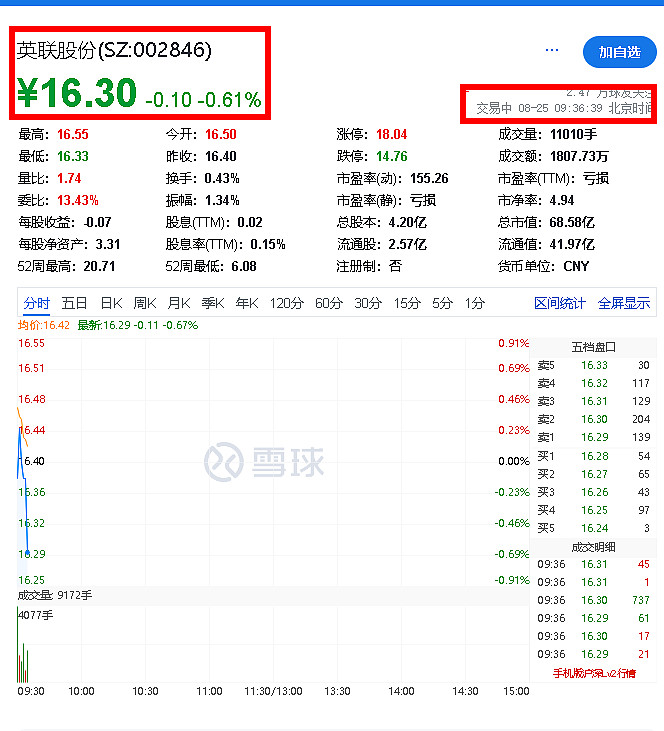
Task: Click the 卖1 order row at 16.29
Action: 594,437
